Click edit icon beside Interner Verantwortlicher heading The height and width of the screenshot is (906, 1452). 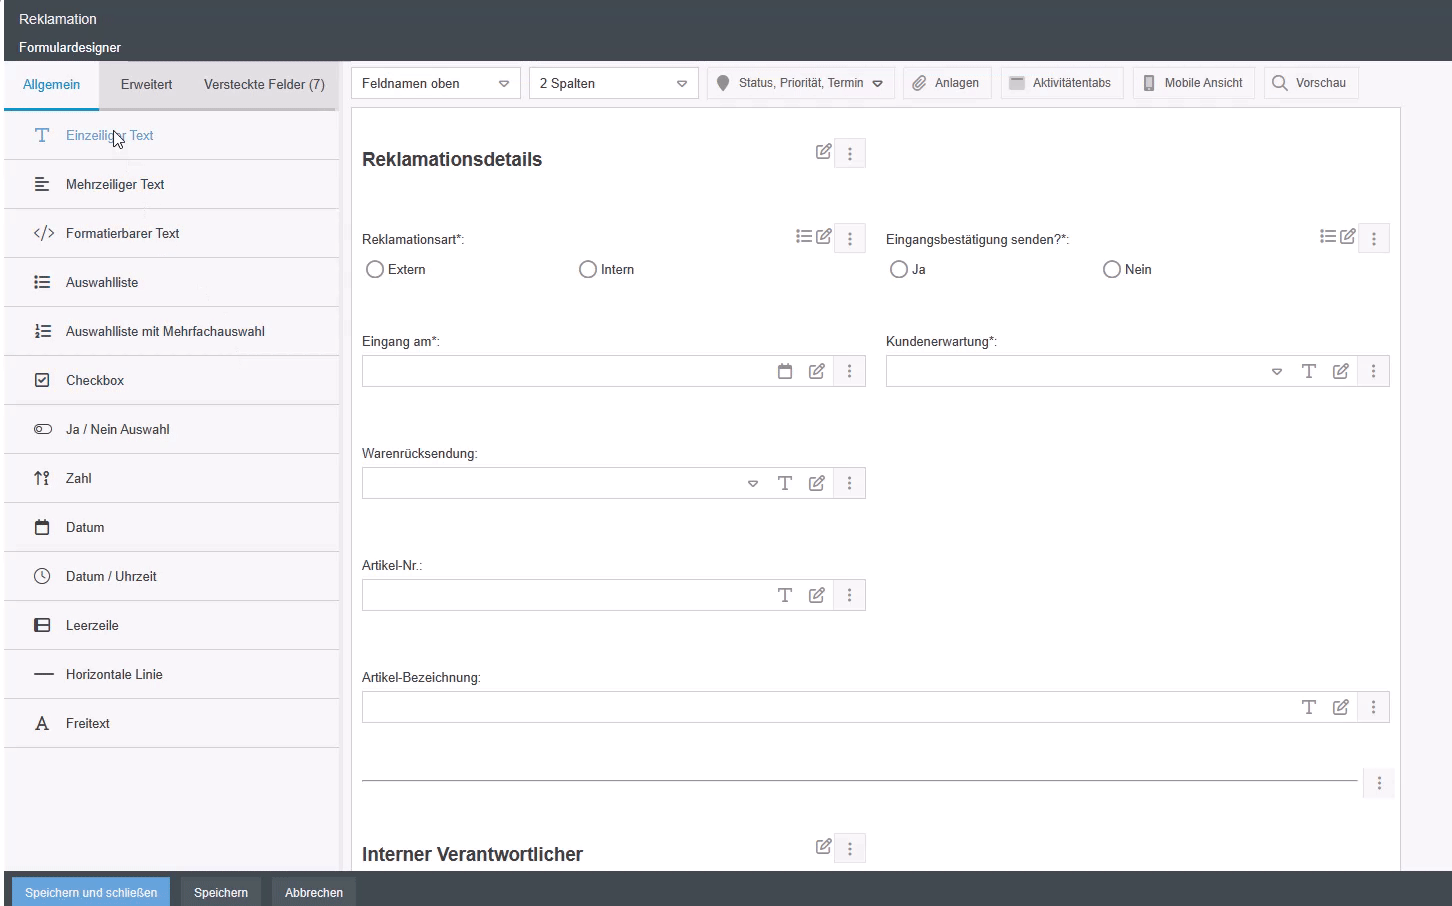(823, 847)
